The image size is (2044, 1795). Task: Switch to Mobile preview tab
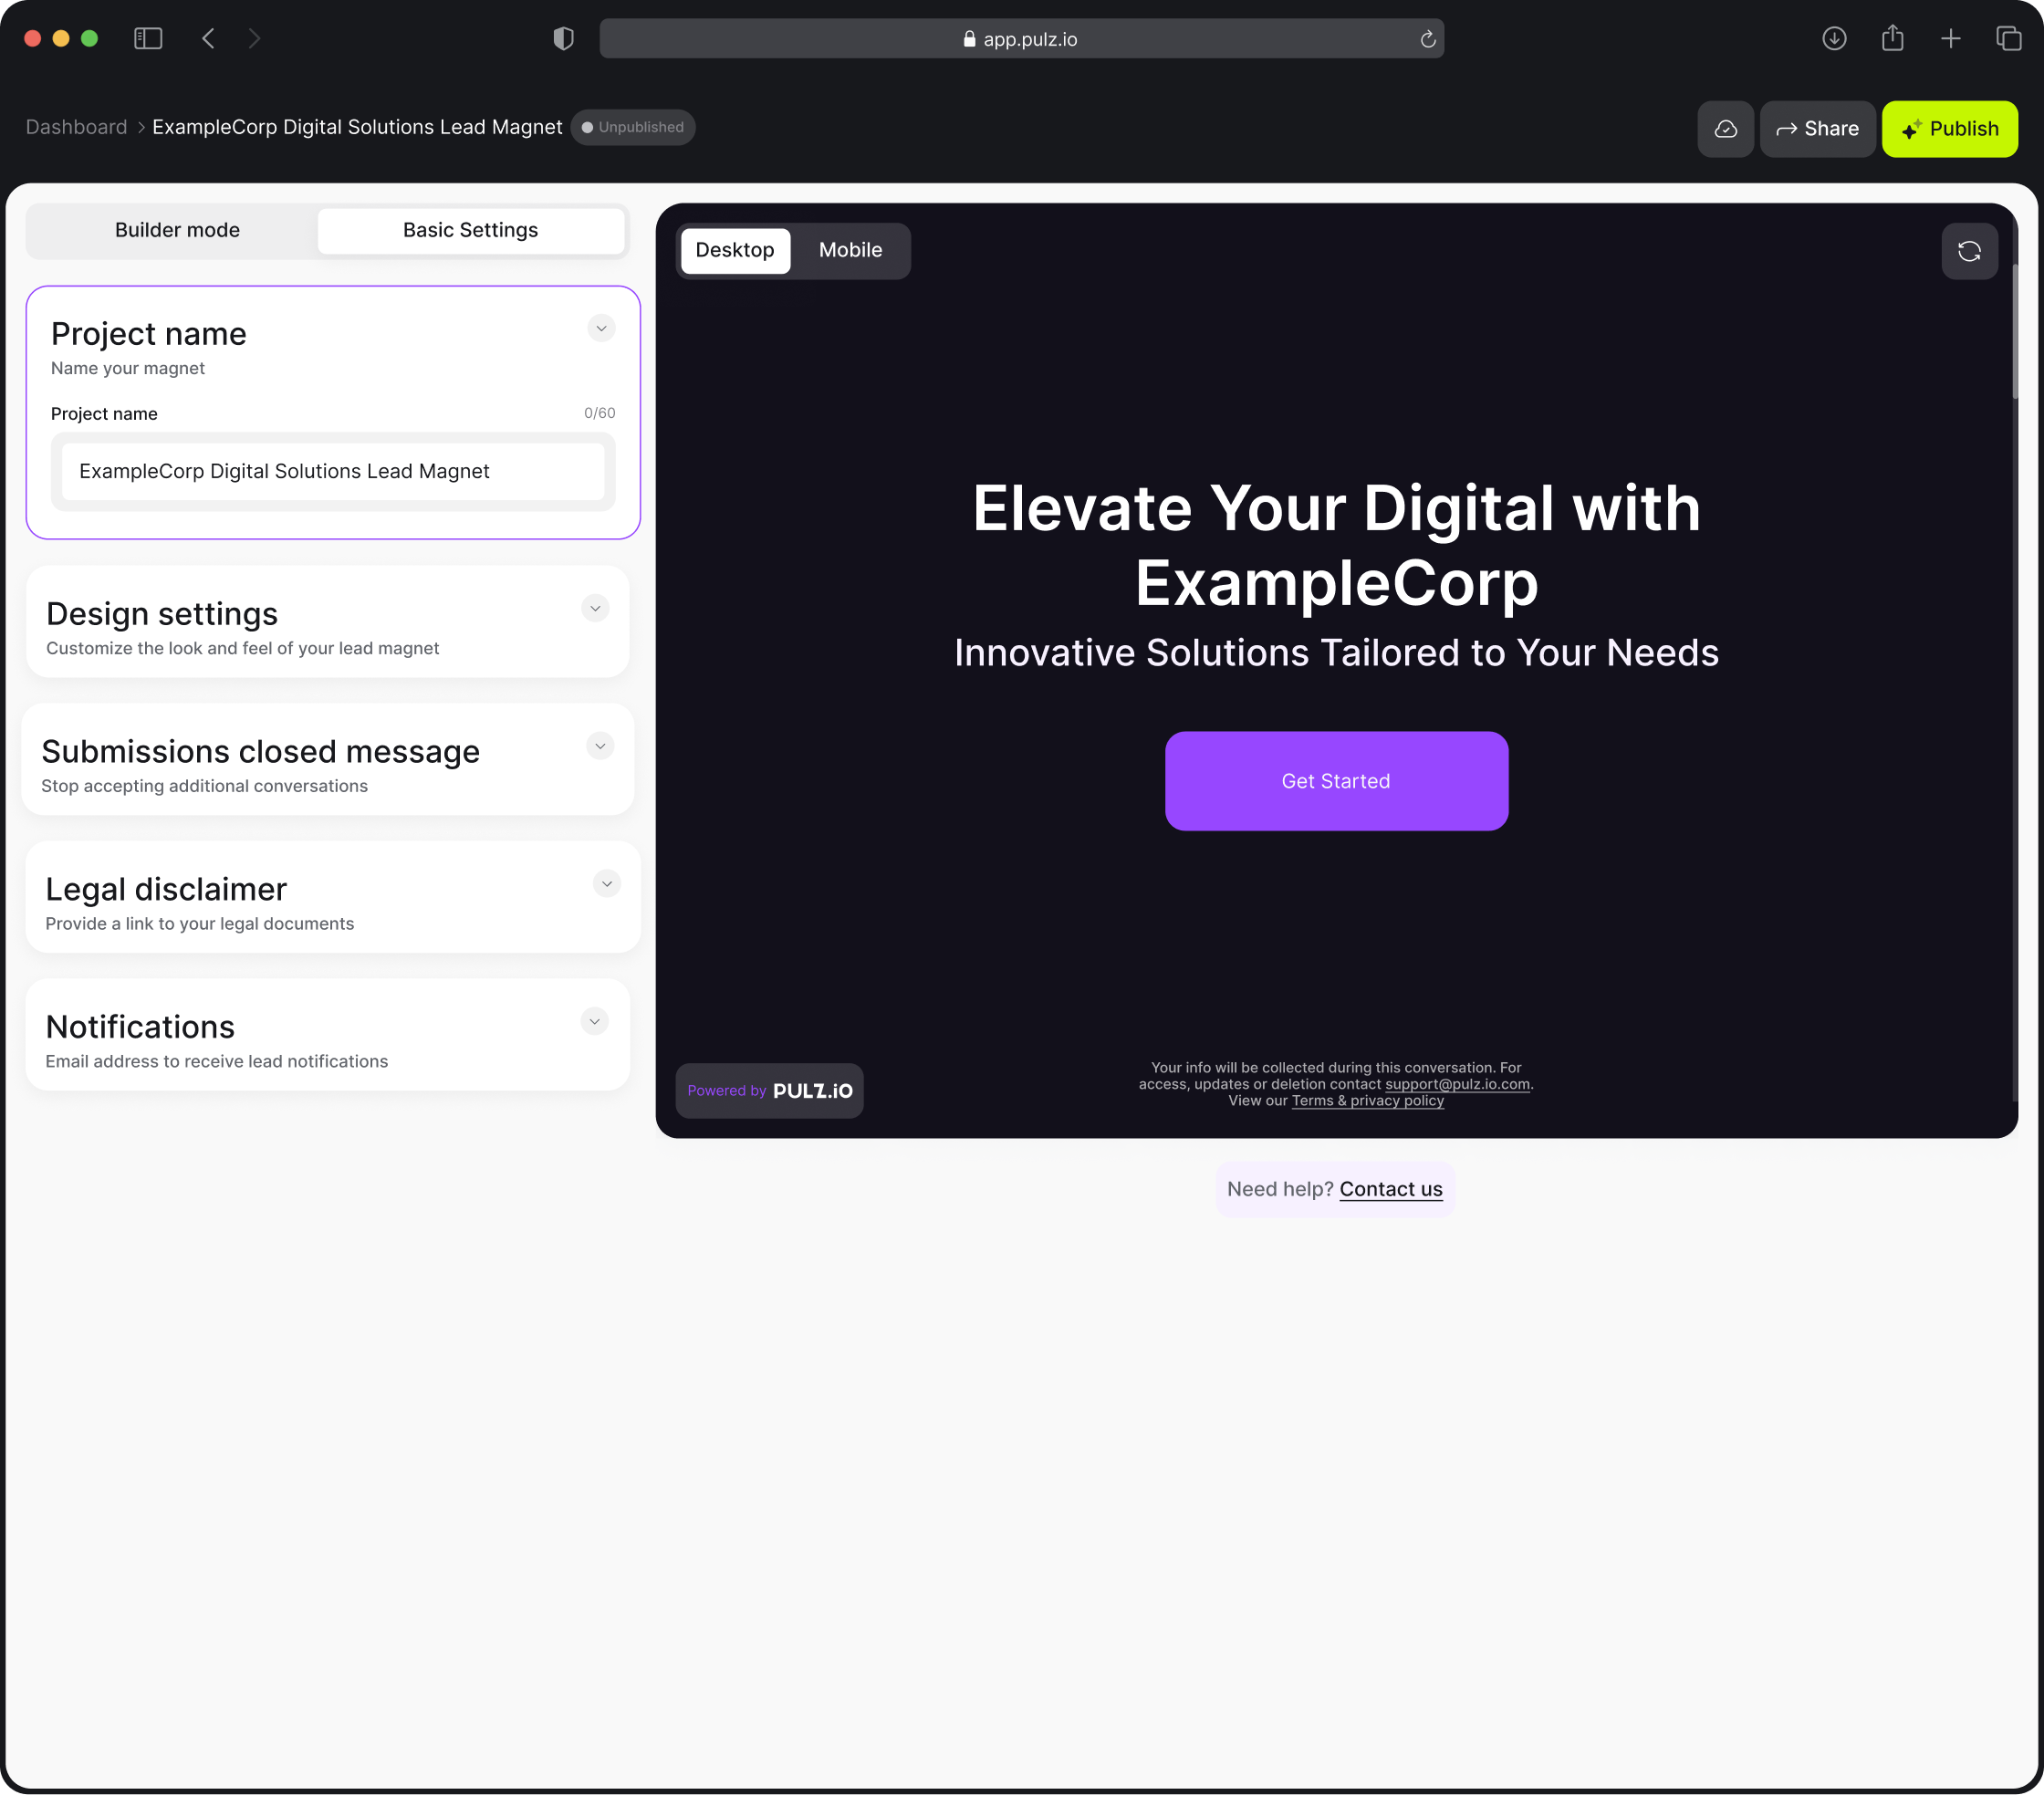point(850,248)
